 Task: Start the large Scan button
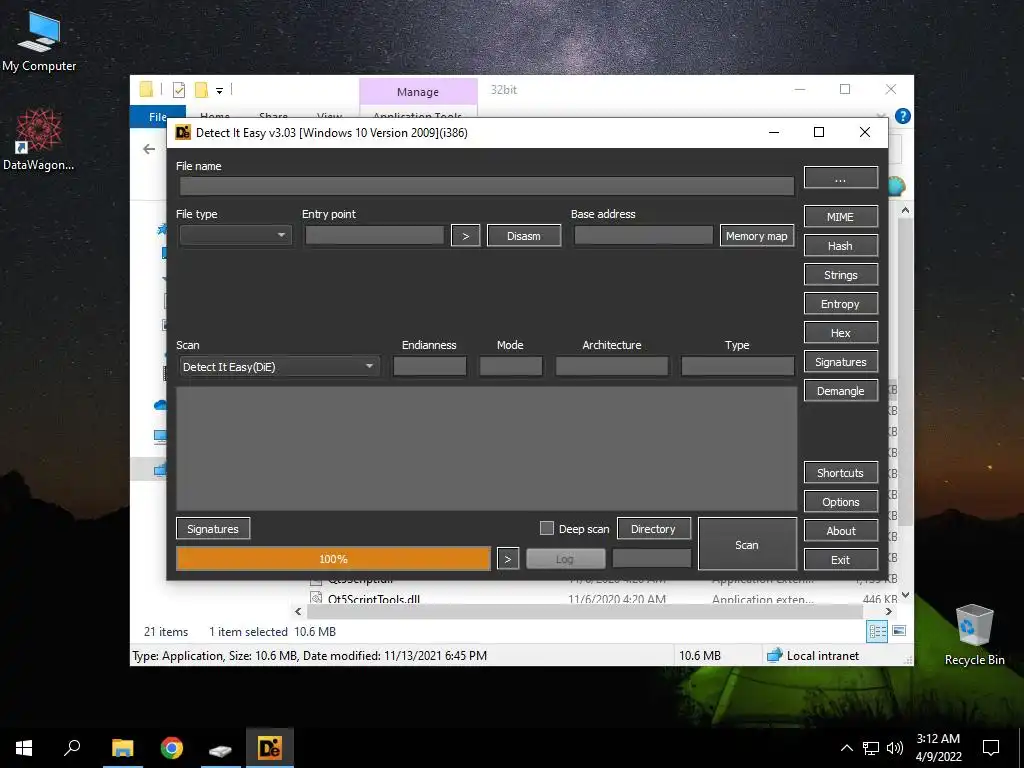(x=747, y=545)
